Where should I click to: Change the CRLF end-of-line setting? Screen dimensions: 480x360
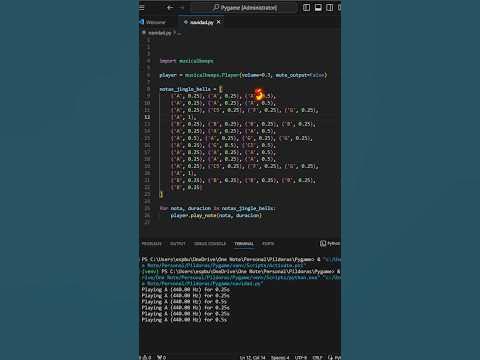coord(317,358)
